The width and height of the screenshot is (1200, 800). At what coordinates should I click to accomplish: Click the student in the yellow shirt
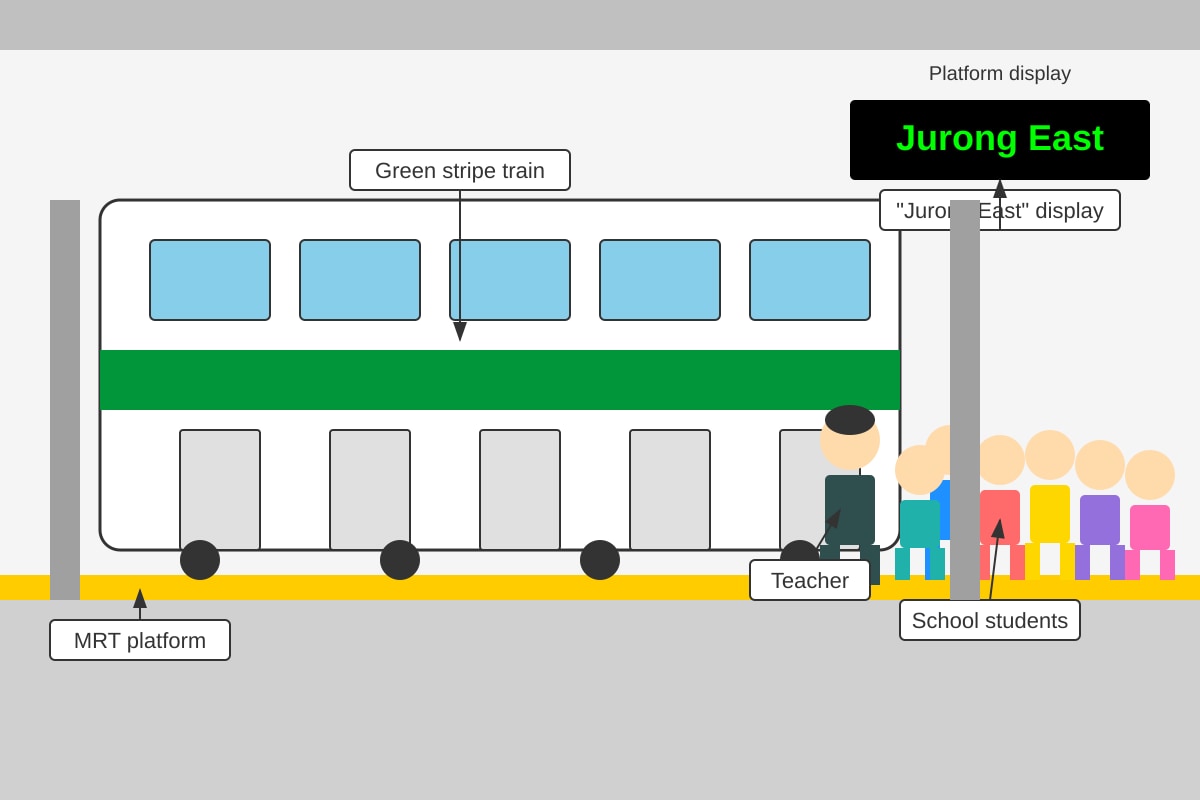1050,505
